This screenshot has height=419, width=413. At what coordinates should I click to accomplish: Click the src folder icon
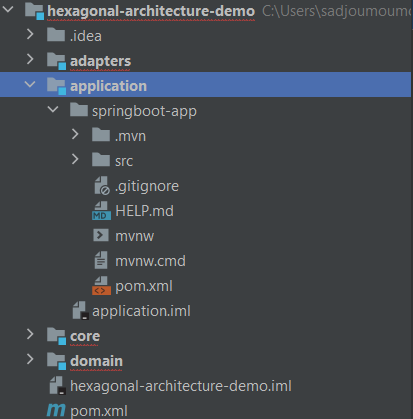pos(101,160)
